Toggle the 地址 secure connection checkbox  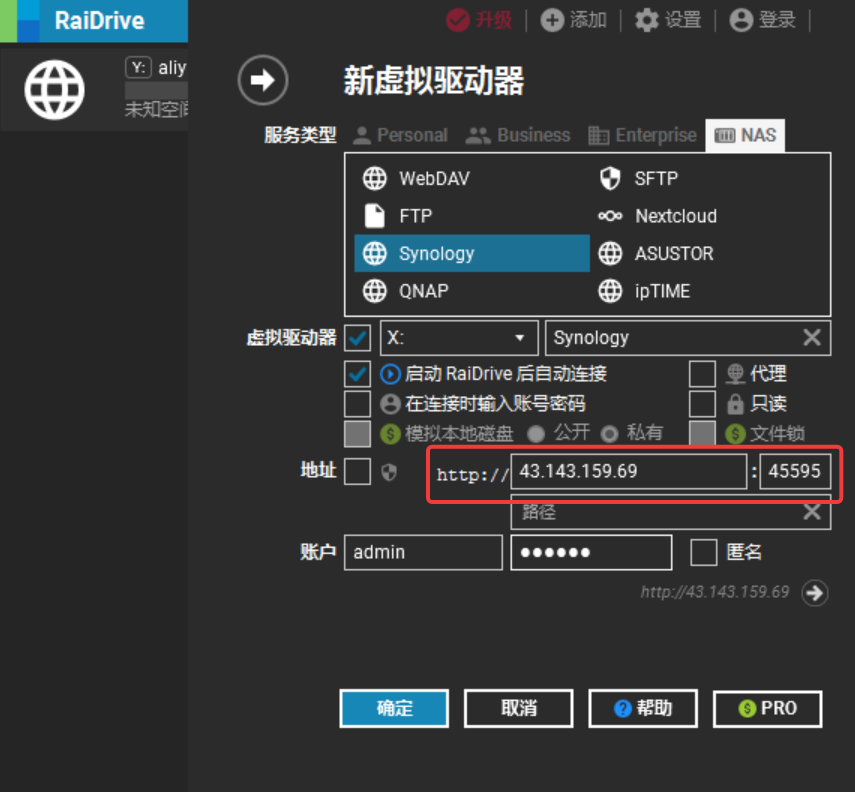(358, 471)
